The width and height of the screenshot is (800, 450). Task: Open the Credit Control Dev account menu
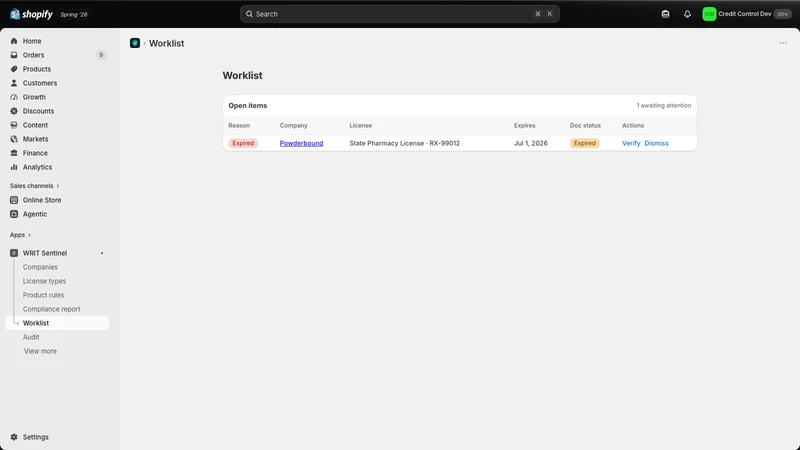pyautogui.click(x=746, y=14)
